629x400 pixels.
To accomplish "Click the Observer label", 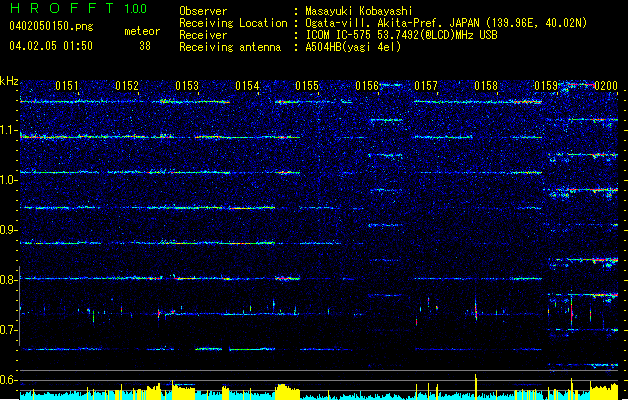I will click(x=203, y=11).
